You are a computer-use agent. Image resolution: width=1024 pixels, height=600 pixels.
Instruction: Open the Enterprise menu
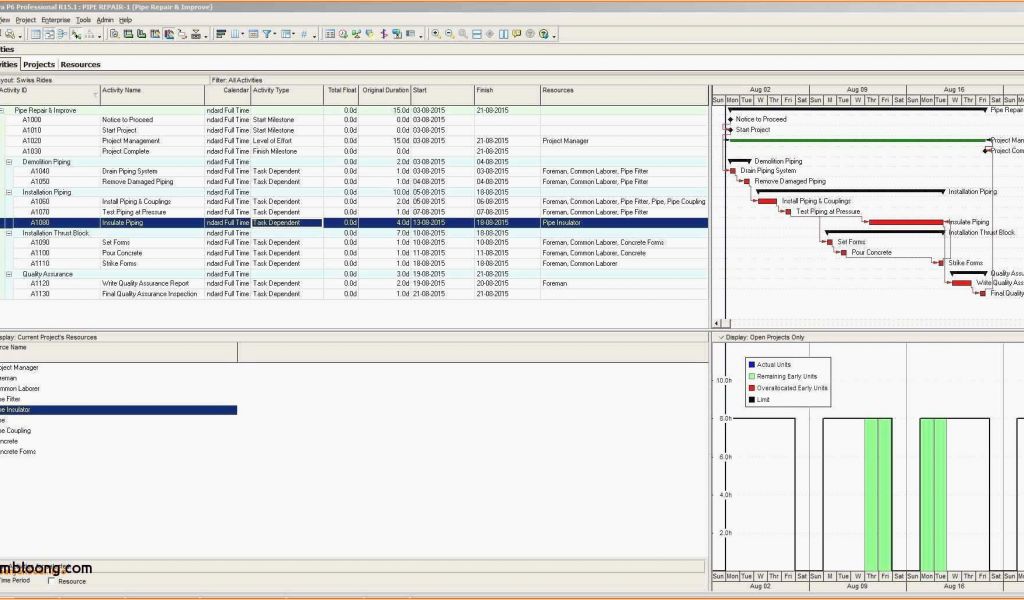tap(56, 20)
